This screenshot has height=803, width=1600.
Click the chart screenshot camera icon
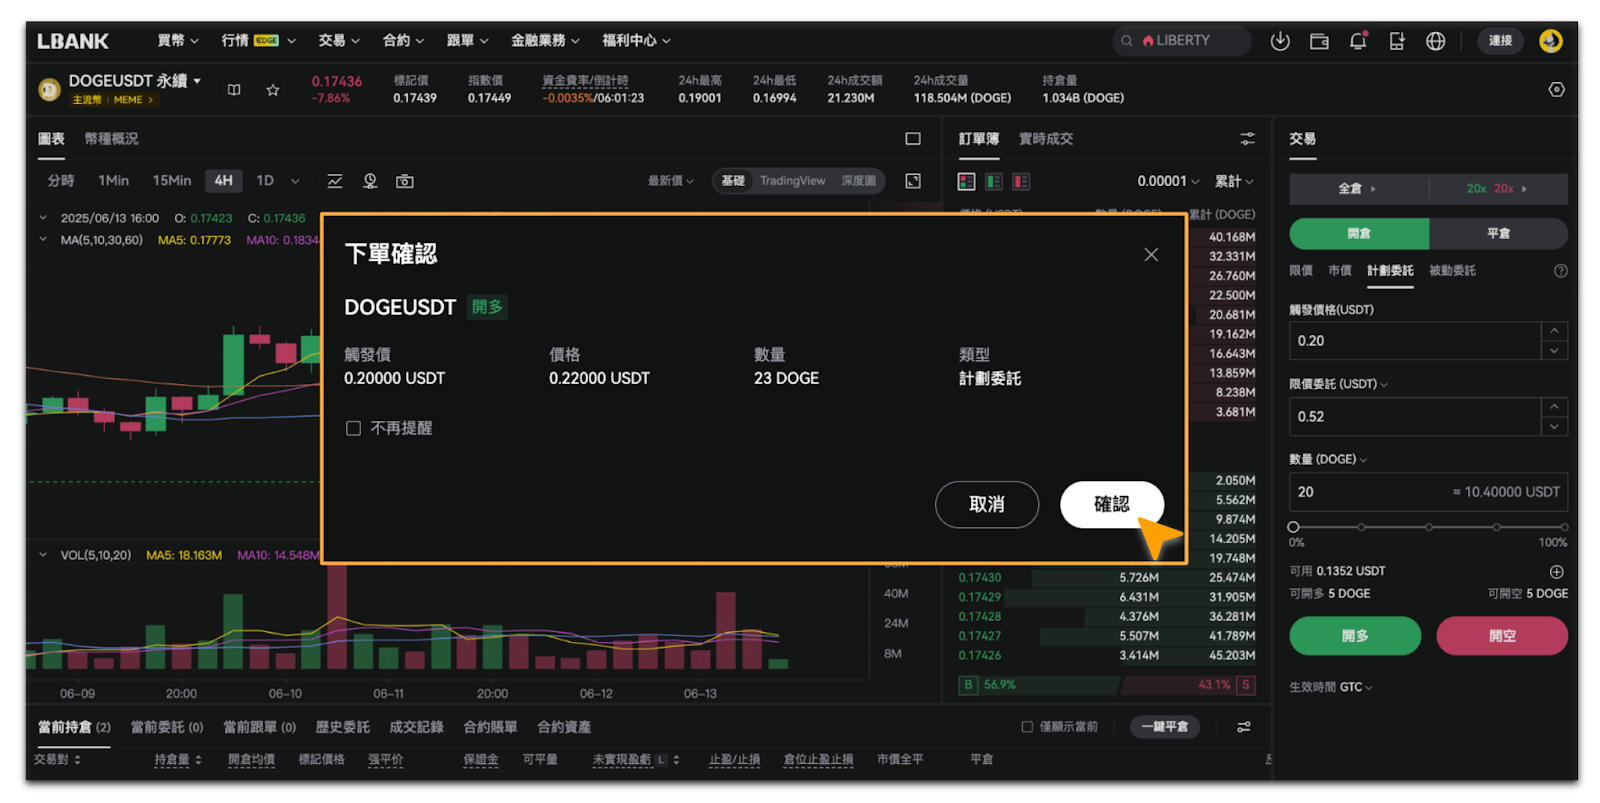[x=404, y=181]
